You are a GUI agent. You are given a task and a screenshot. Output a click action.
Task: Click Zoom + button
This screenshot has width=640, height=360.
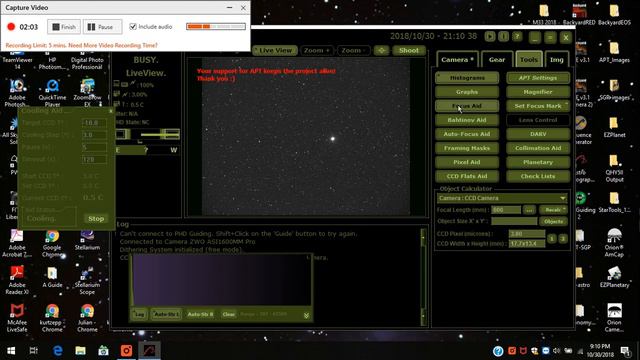click(317, 50)
